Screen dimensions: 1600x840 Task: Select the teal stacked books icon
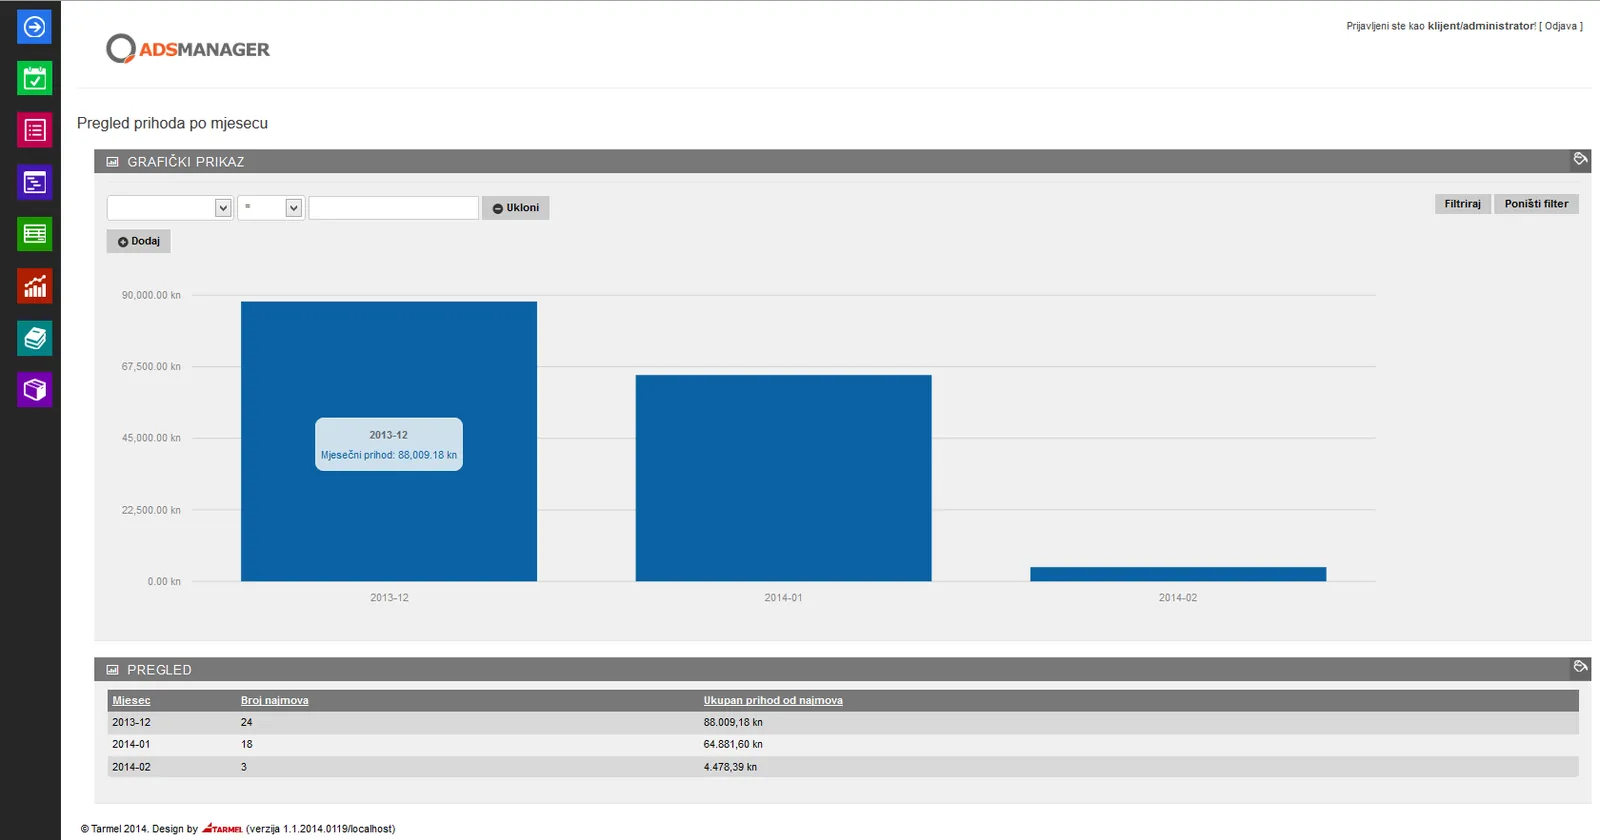pyautogui.click(x=34, y=339)
